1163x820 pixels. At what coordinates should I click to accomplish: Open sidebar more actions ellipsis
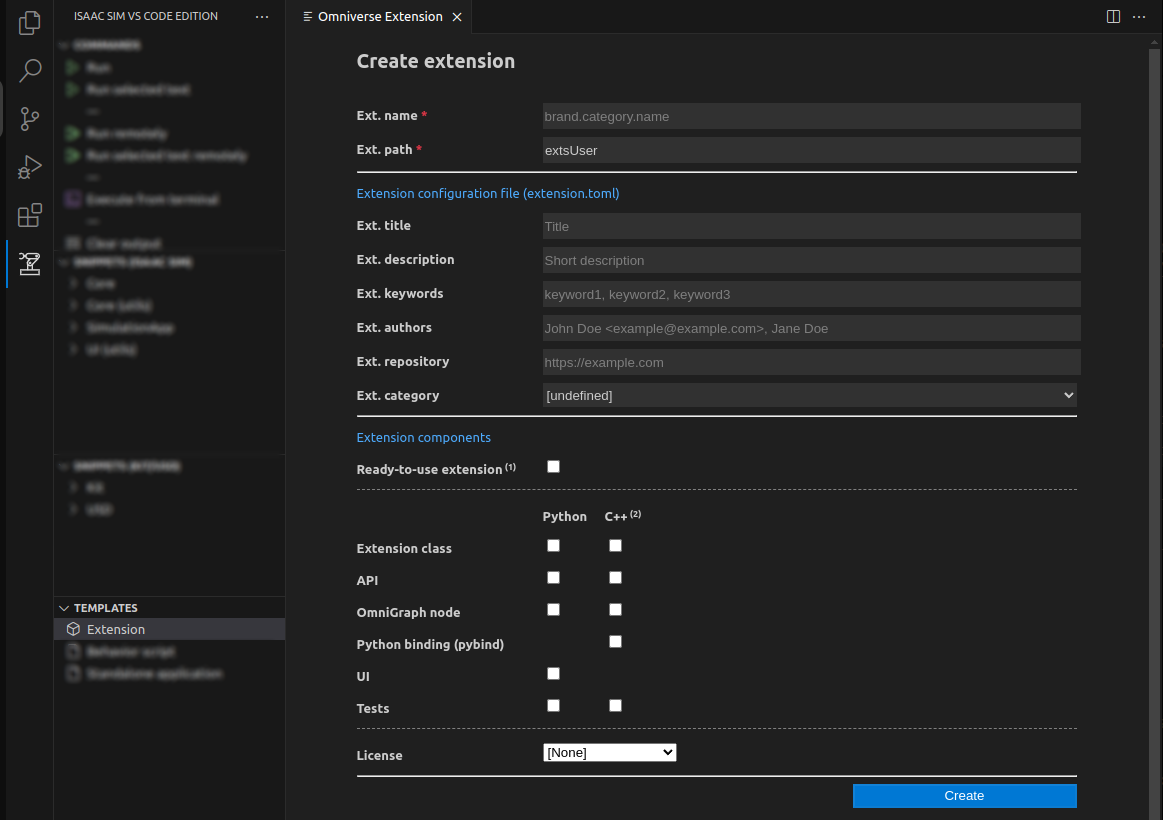click(x=262, y=17)
